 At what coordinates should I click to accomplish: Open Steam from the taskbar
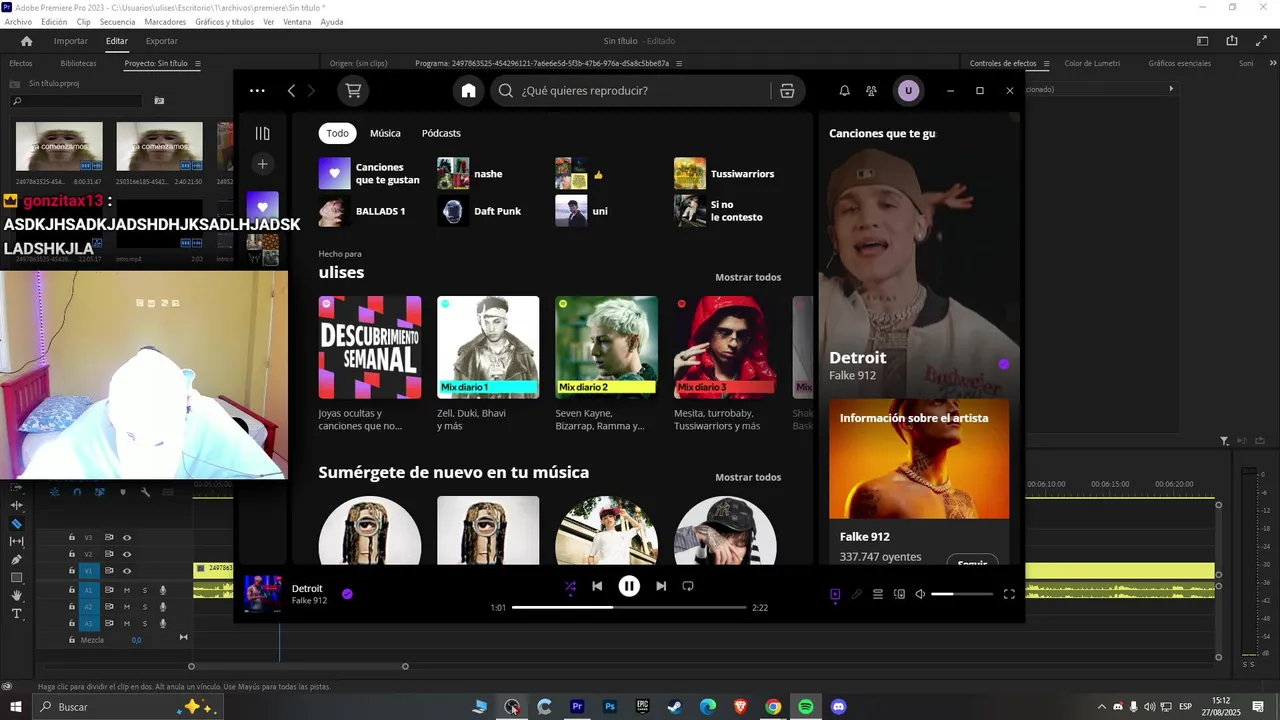(x=675, y=707)
